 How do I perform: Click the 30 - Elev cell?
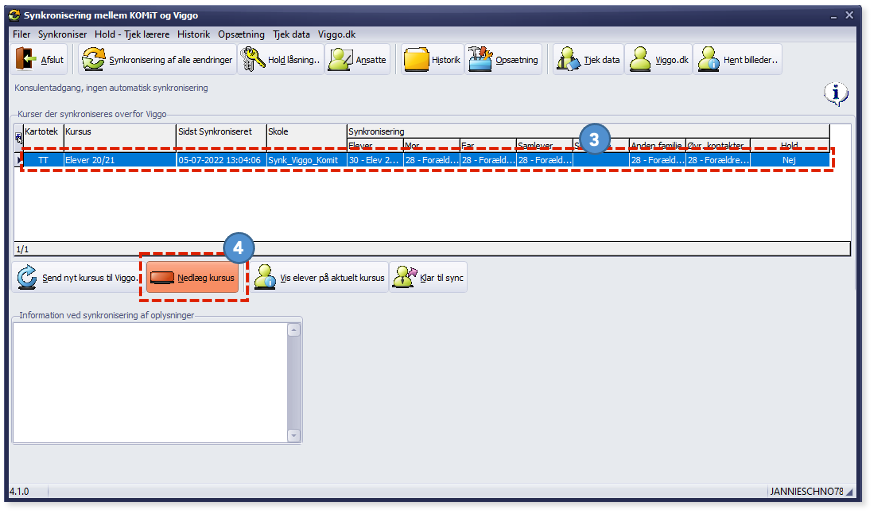click(375, 160)
